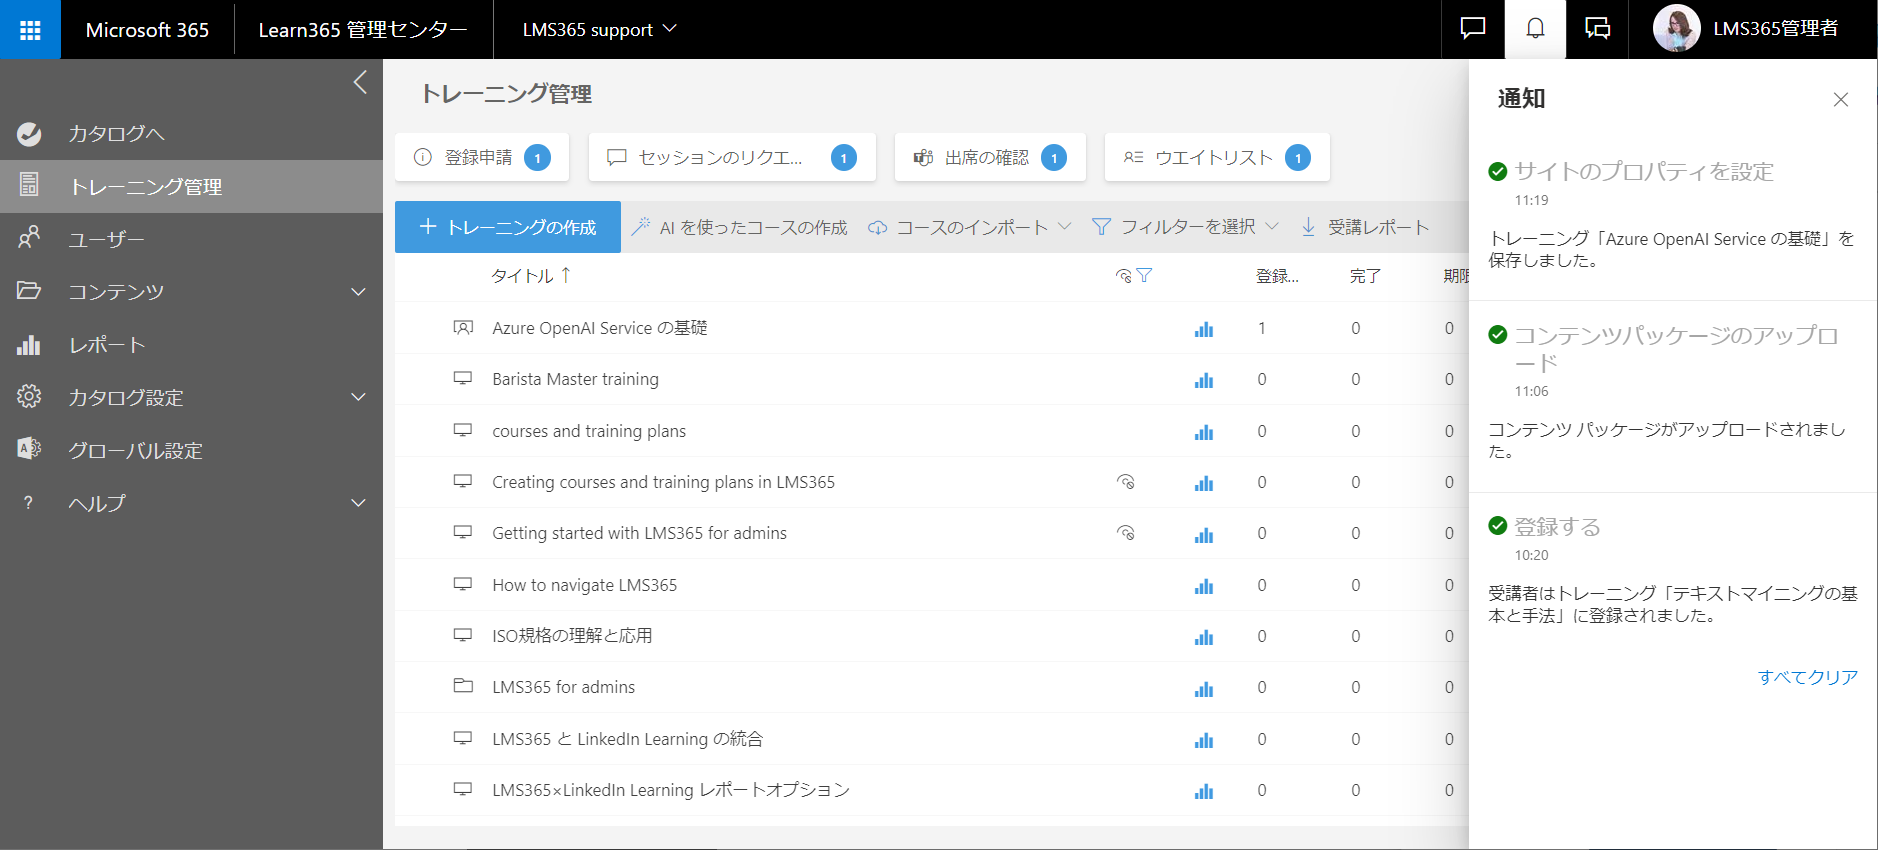This screenshot has height=850, width=1878.
Task: Open report chart for Getting started row
Action: (x=1204, y=535)
